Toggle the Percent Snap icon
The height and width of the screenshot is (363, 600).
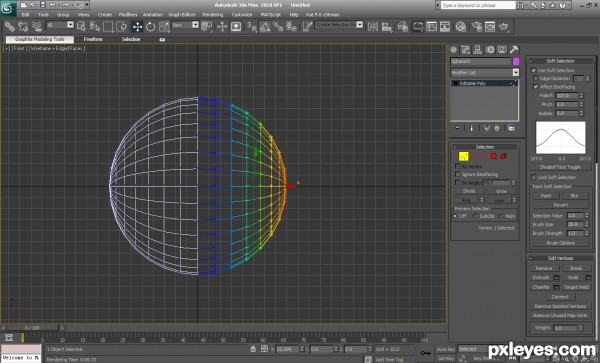click(278, 26)
